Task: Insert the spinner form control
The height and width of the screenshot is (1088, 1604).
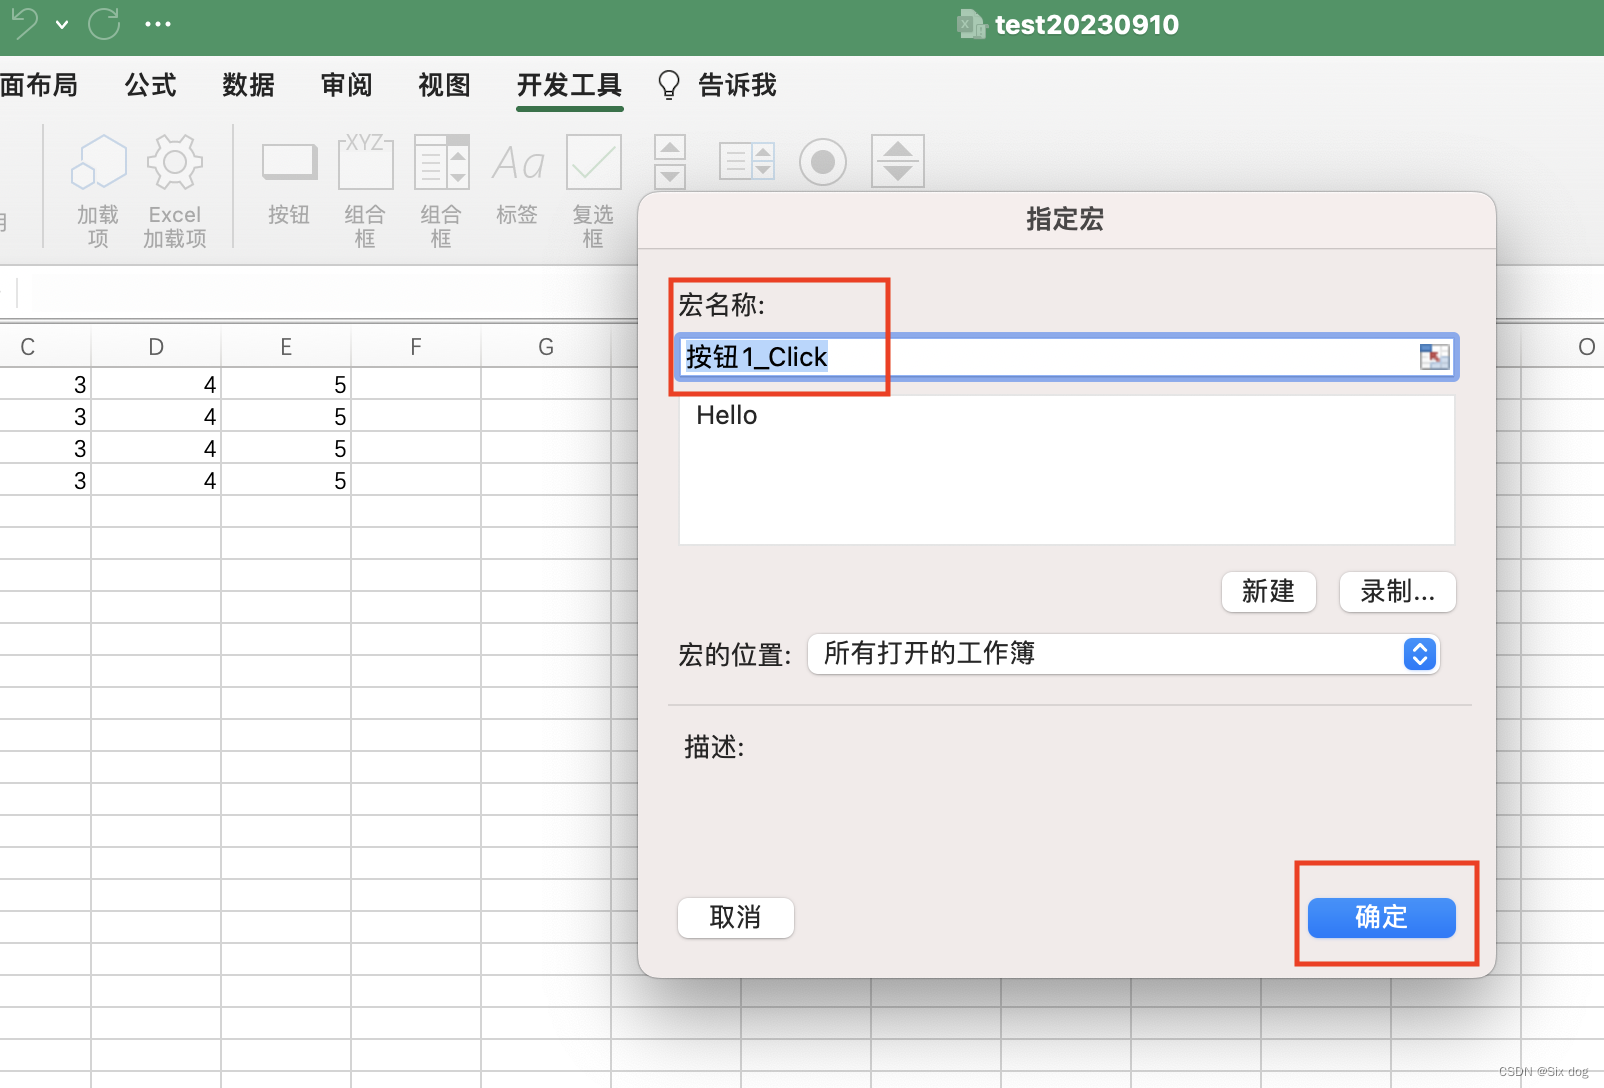Action: click(898, 161)
